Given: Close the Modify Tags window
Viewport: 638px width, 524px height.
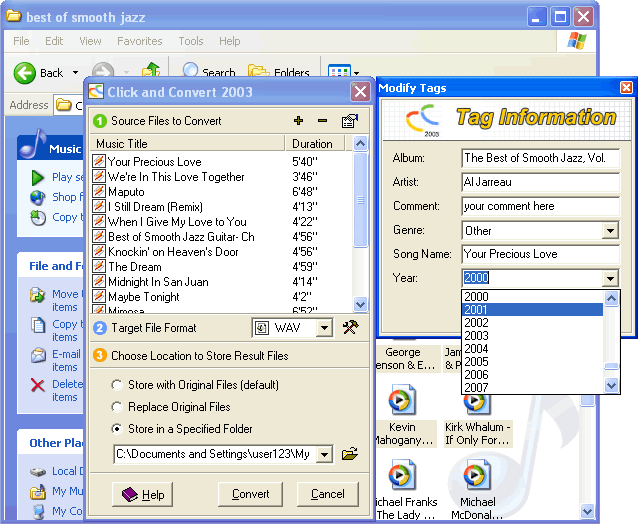Looking at the screenshot, I should (x=626, y=87).
